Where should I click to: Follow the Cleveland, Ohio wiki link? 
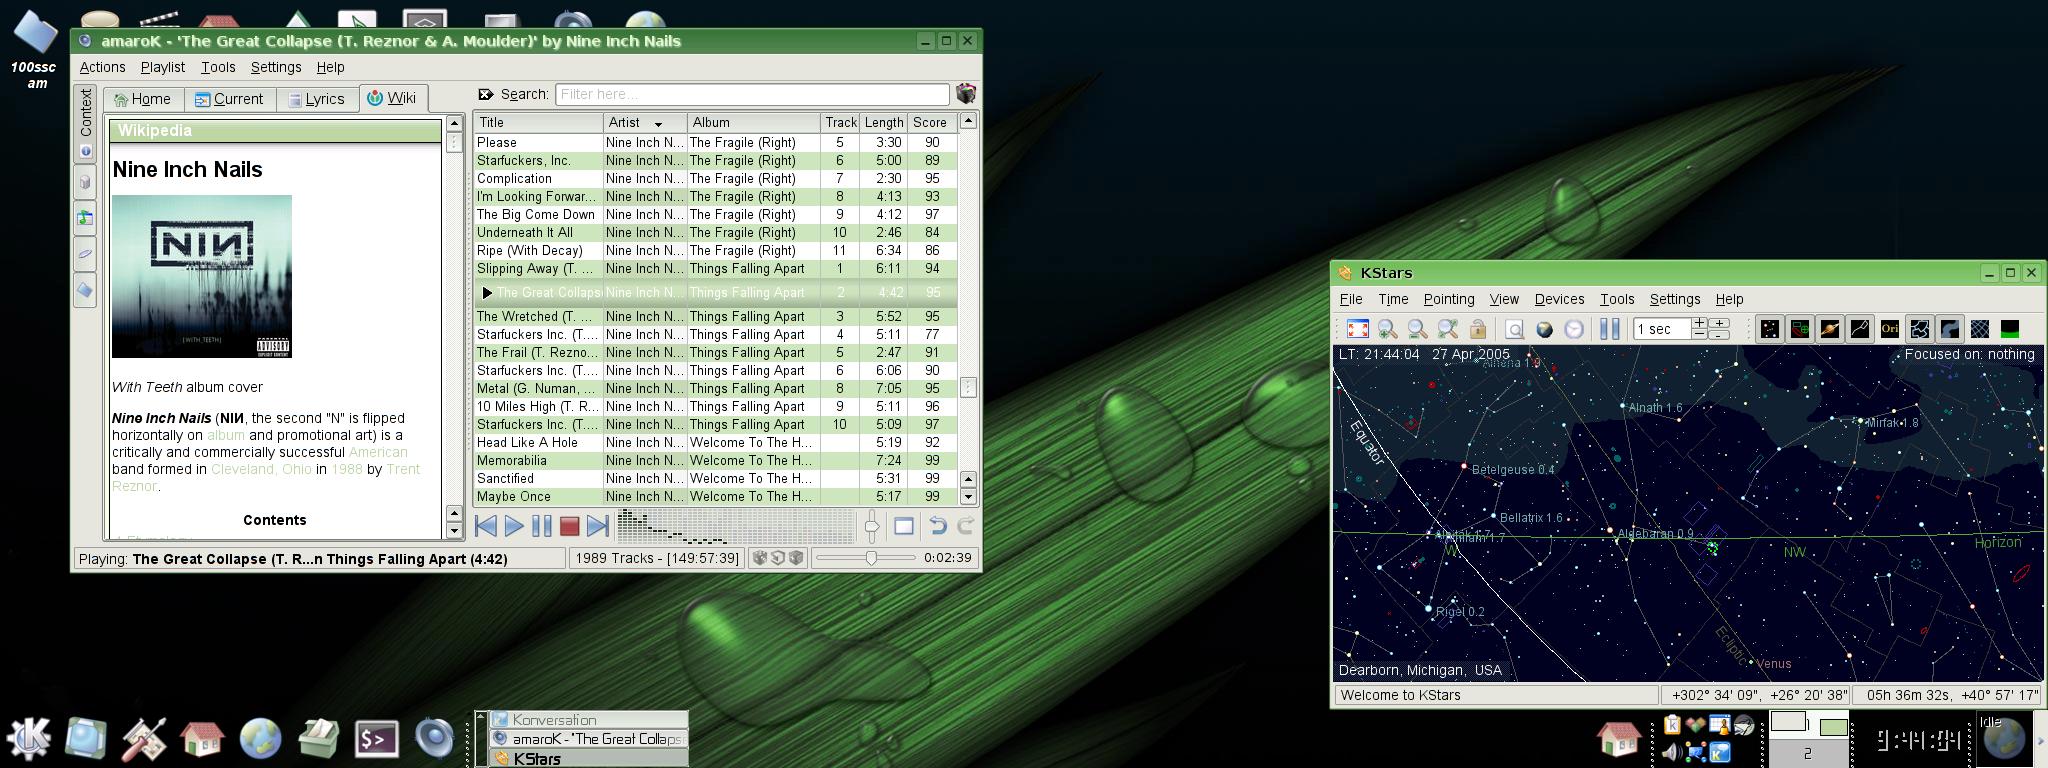point(261,469)
